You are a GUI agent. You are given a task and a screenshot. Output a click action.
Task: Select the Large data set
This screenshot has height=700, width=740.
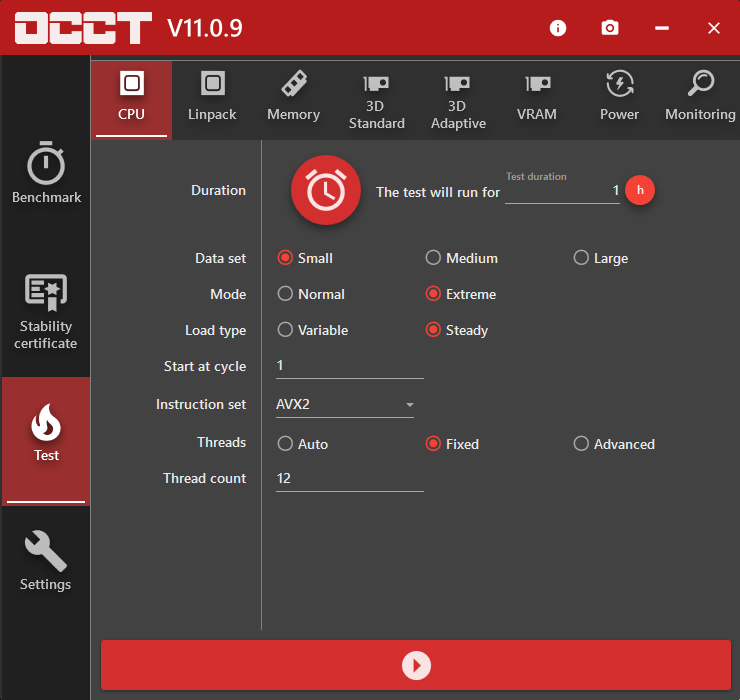click(x=601, y=258)
